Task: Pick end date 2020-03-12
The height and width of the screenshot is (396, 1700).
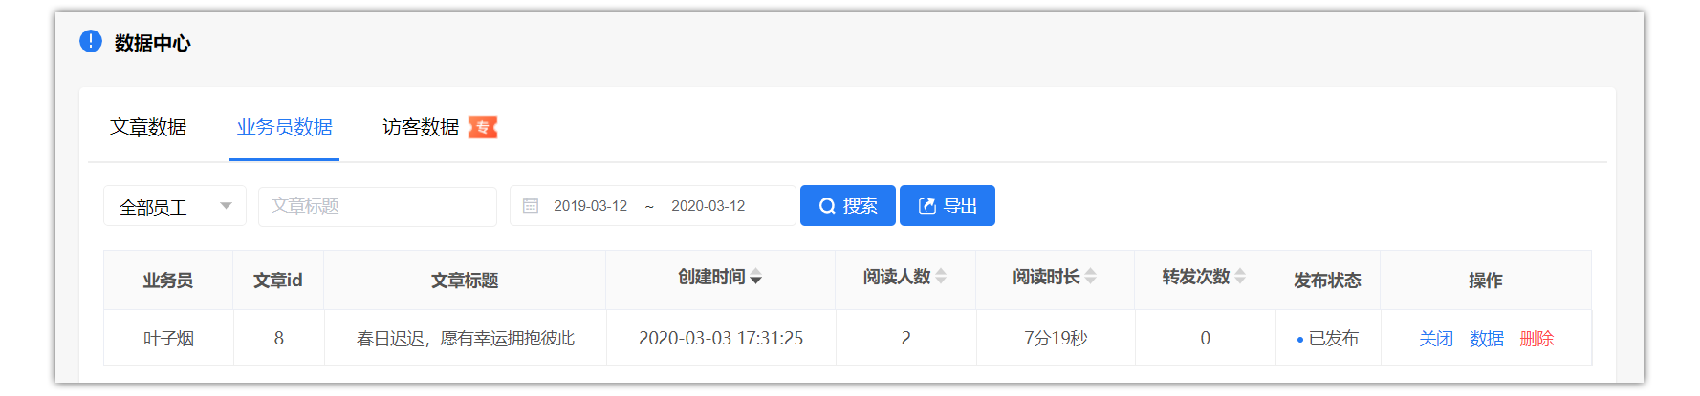Action: (x=708, y=206)
